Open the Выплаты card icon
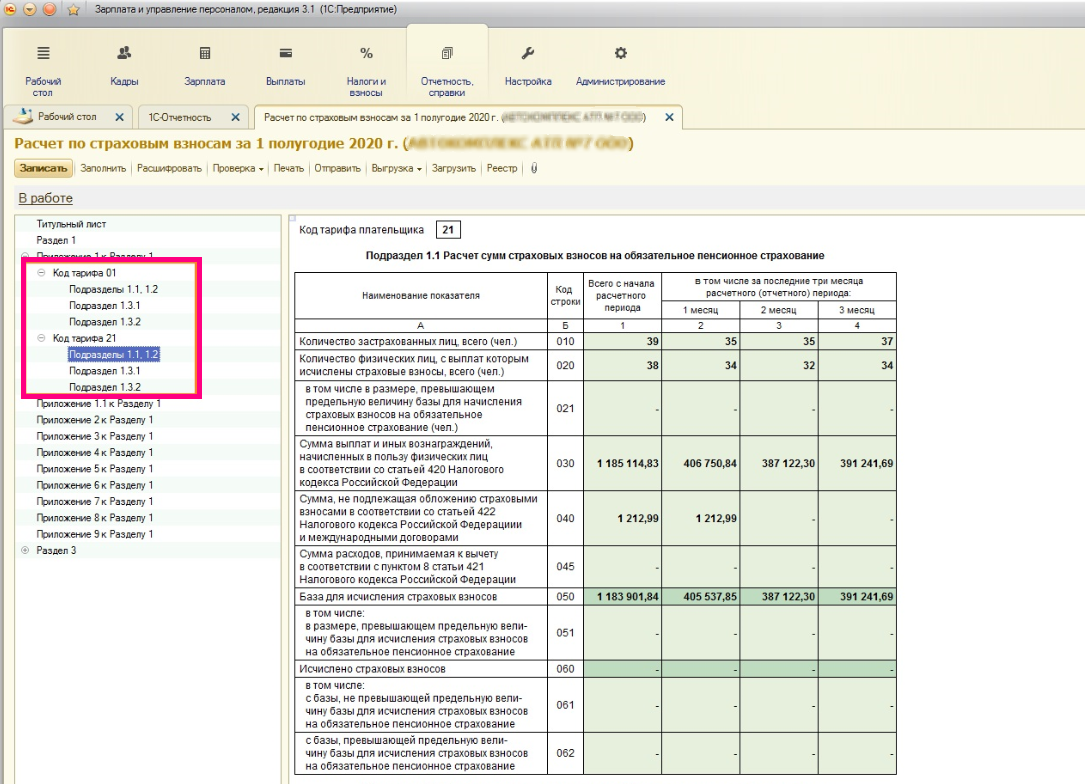Image resolution: width=1085 pixels, height=784 pixels. [x=286, y=54]
